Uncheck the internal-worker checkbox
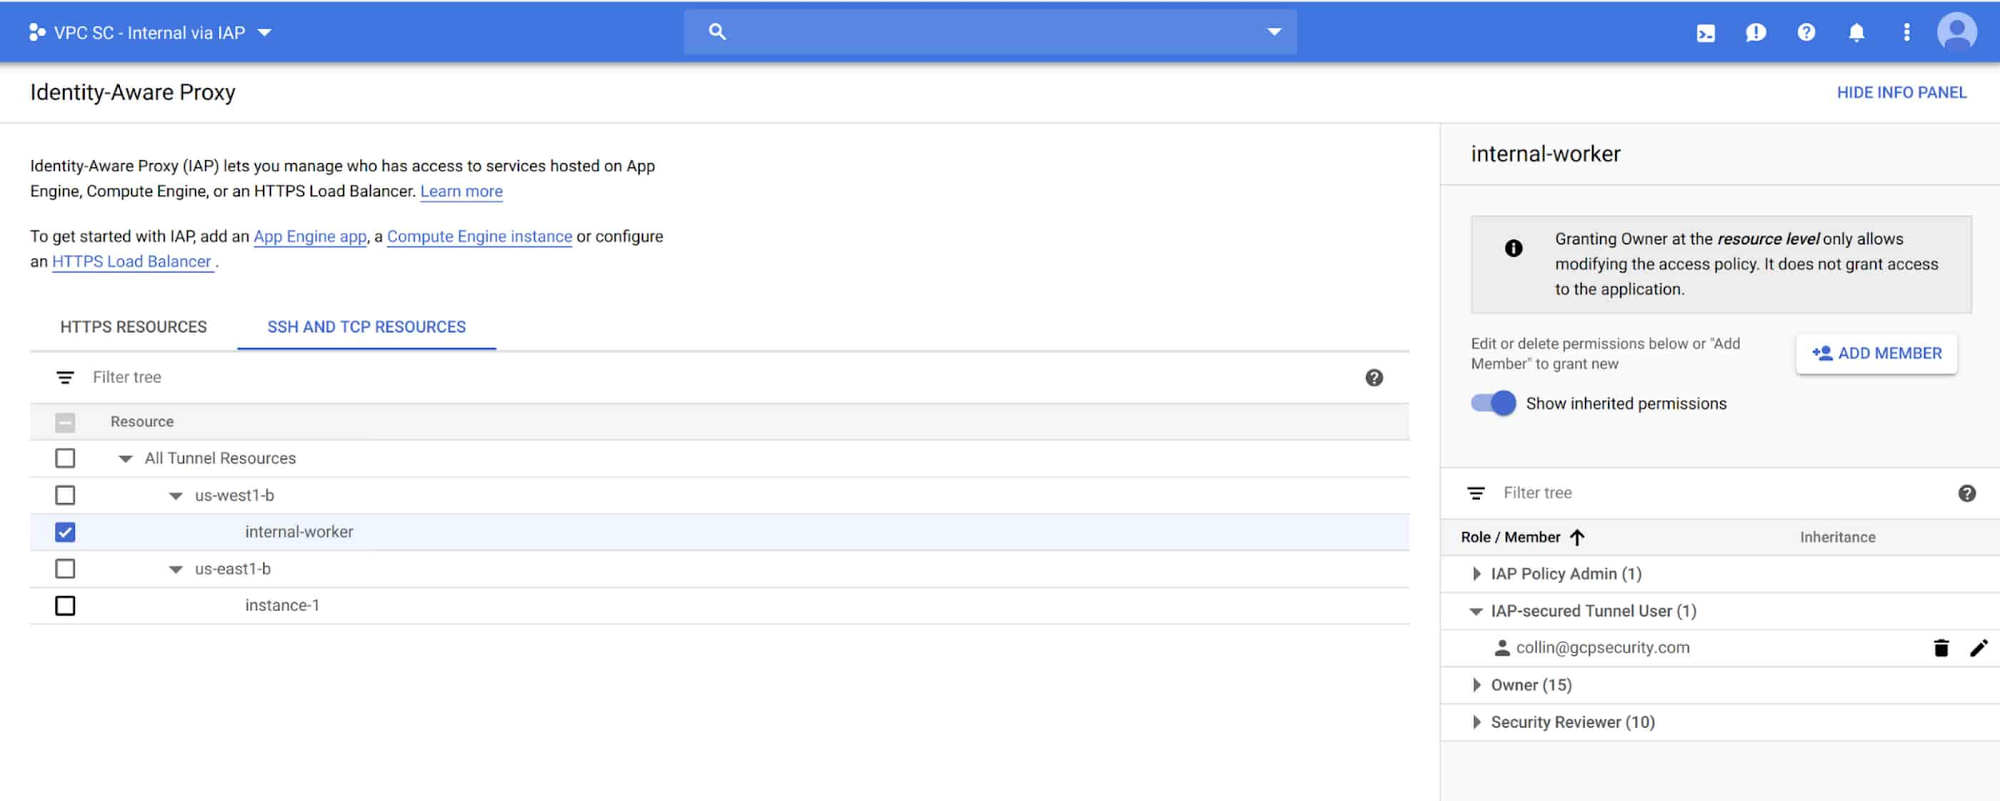The image size is (2000, 801). (x=65, y=532)
